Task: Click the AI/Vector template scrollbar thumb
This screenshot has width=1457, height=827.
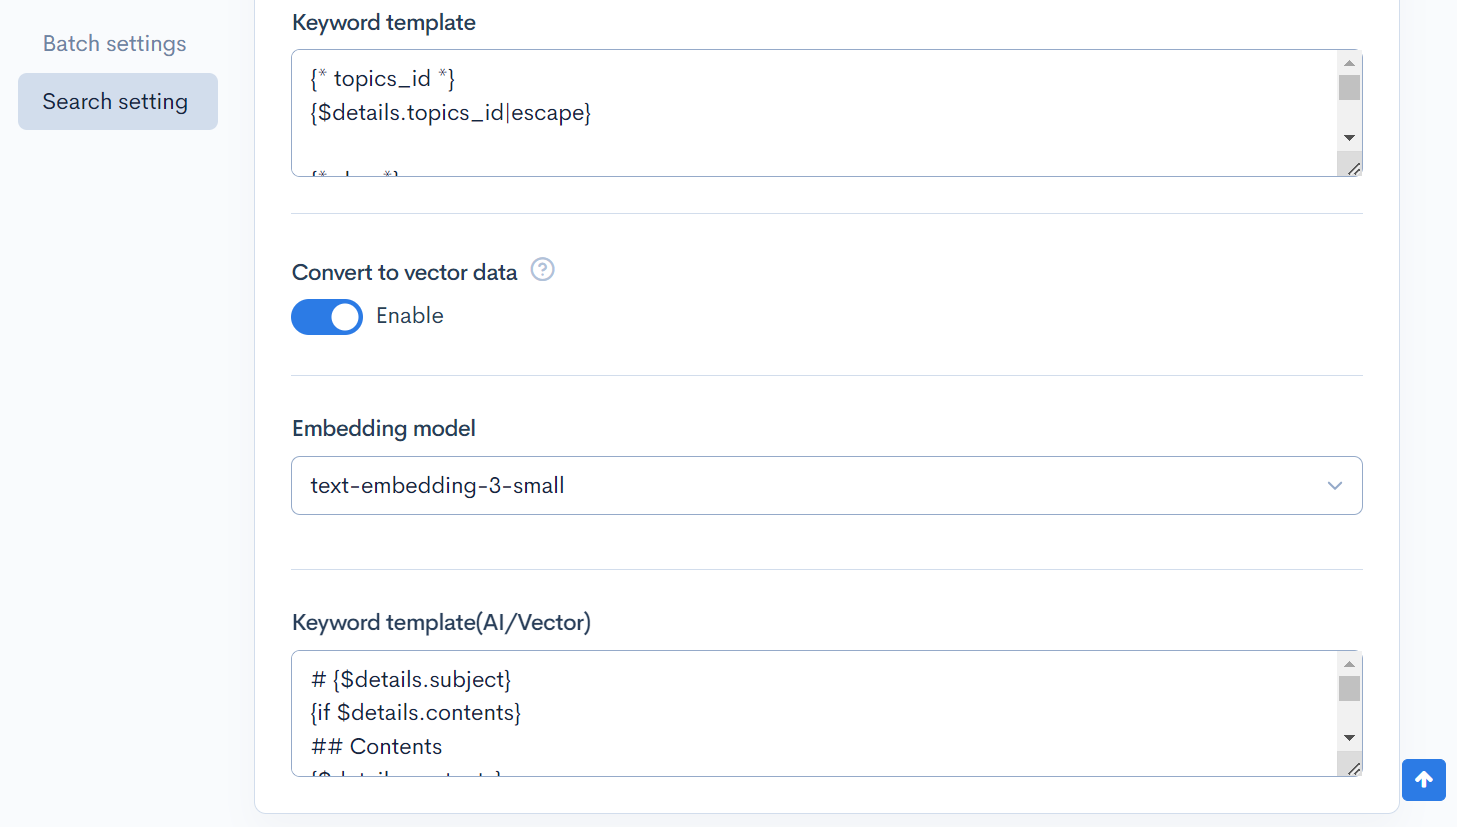Action: click(x=1349, y=689)
